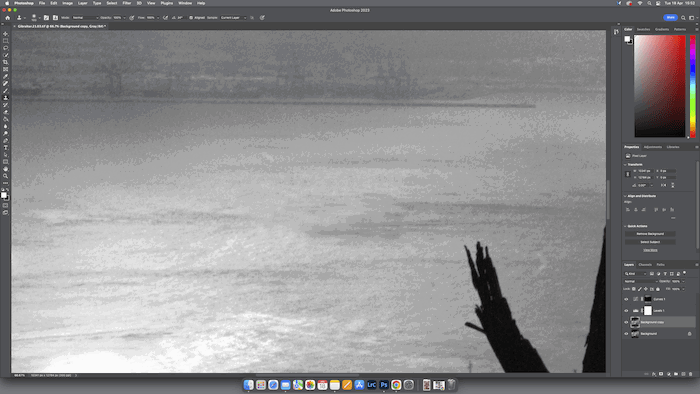Click the delete layer trash icon

[x=691, y=374]
